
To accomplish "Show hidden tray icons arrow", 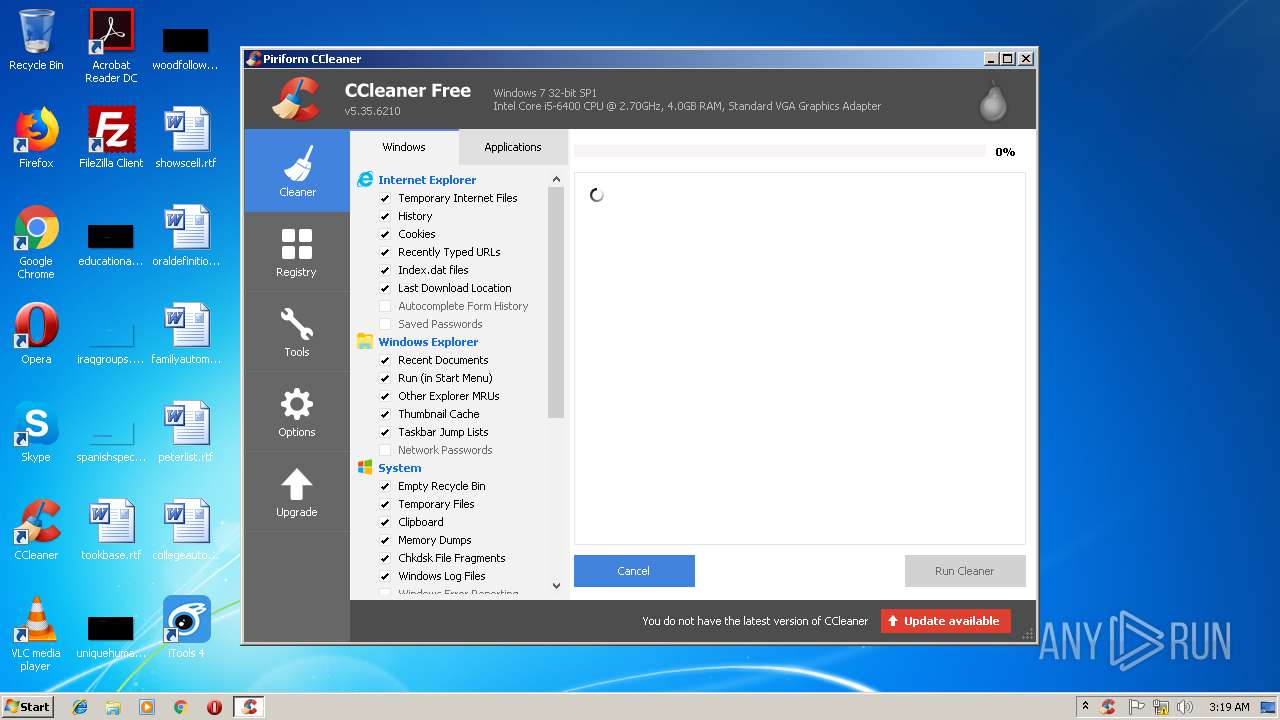I will coord(1085,707).
